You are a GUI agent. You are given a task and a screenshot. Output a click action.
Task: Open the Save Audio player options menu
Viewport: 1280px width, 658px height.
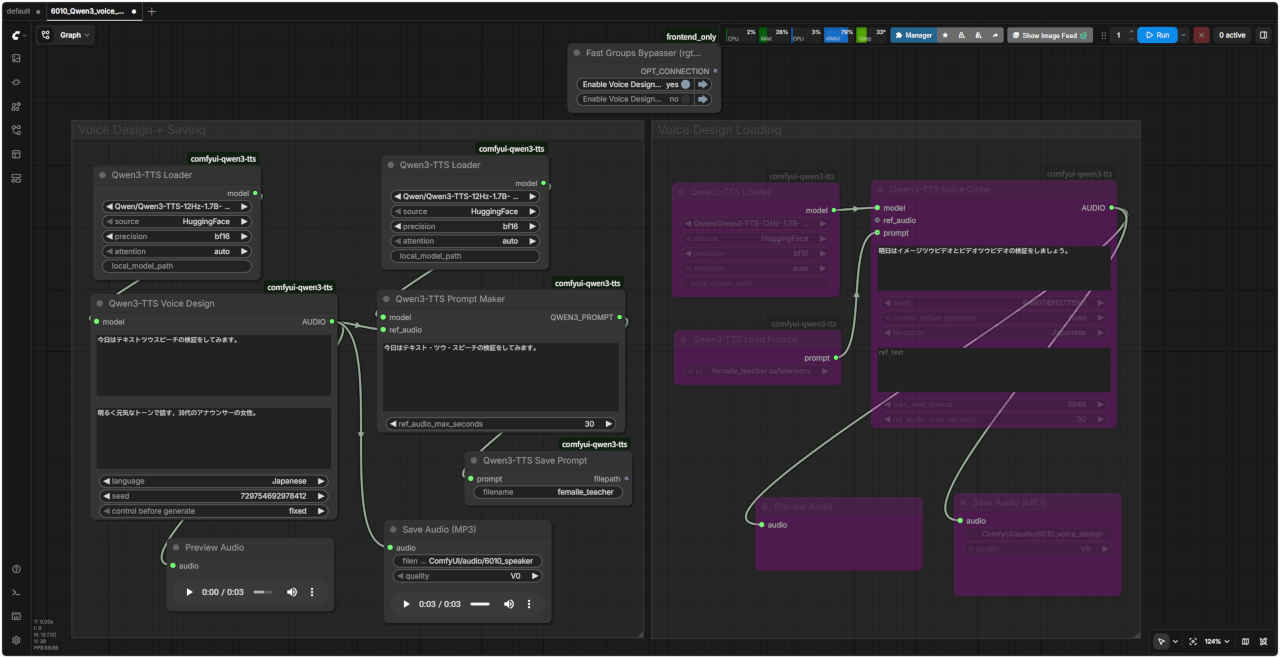529,604
